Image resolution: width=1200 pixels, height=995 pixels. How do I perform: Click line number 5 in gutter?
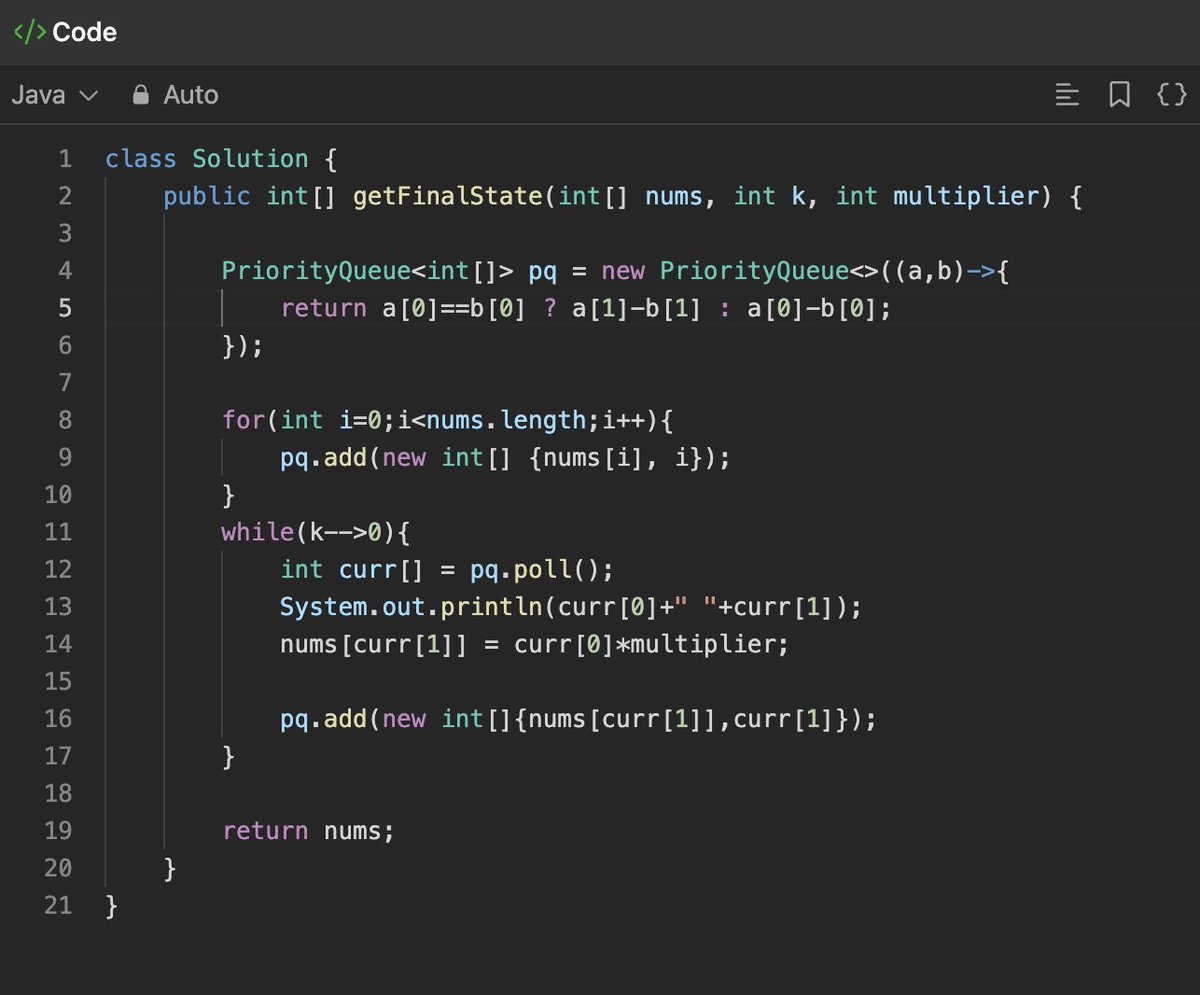[65, 308]
